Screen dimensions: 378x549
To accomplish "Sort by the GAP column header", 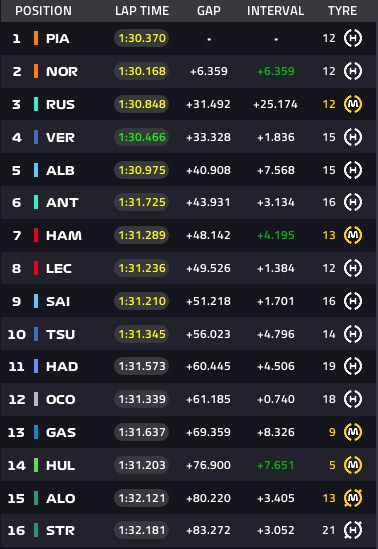I will [209, 11].
